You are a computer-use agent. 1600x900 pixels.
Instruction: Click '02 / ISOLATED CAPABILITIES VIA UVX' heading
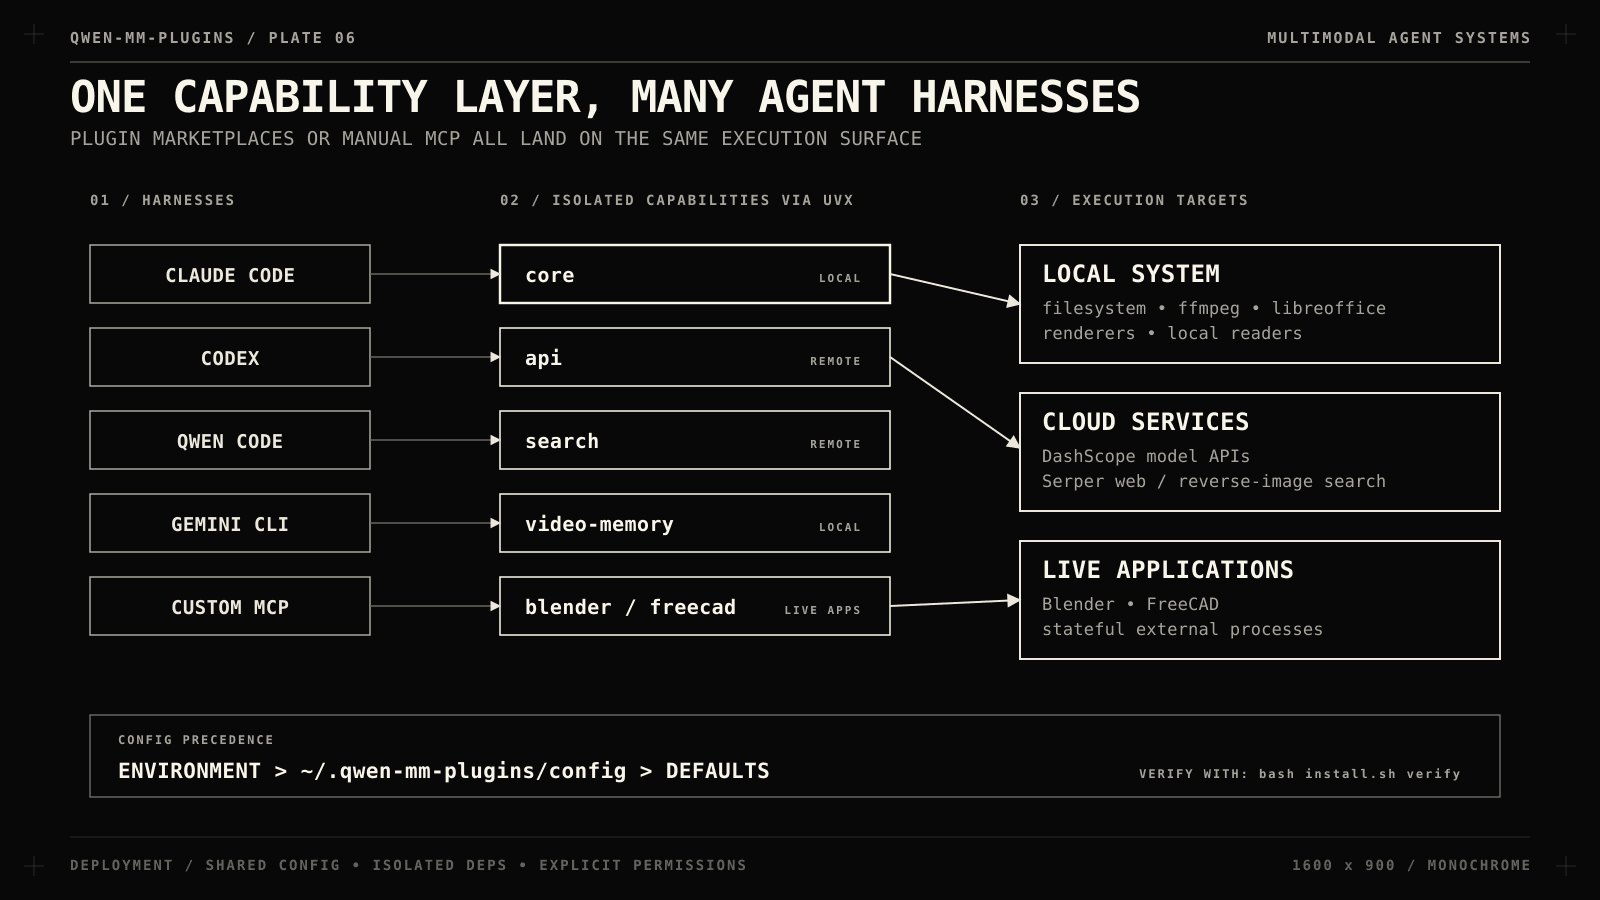(x=677, y=200)
